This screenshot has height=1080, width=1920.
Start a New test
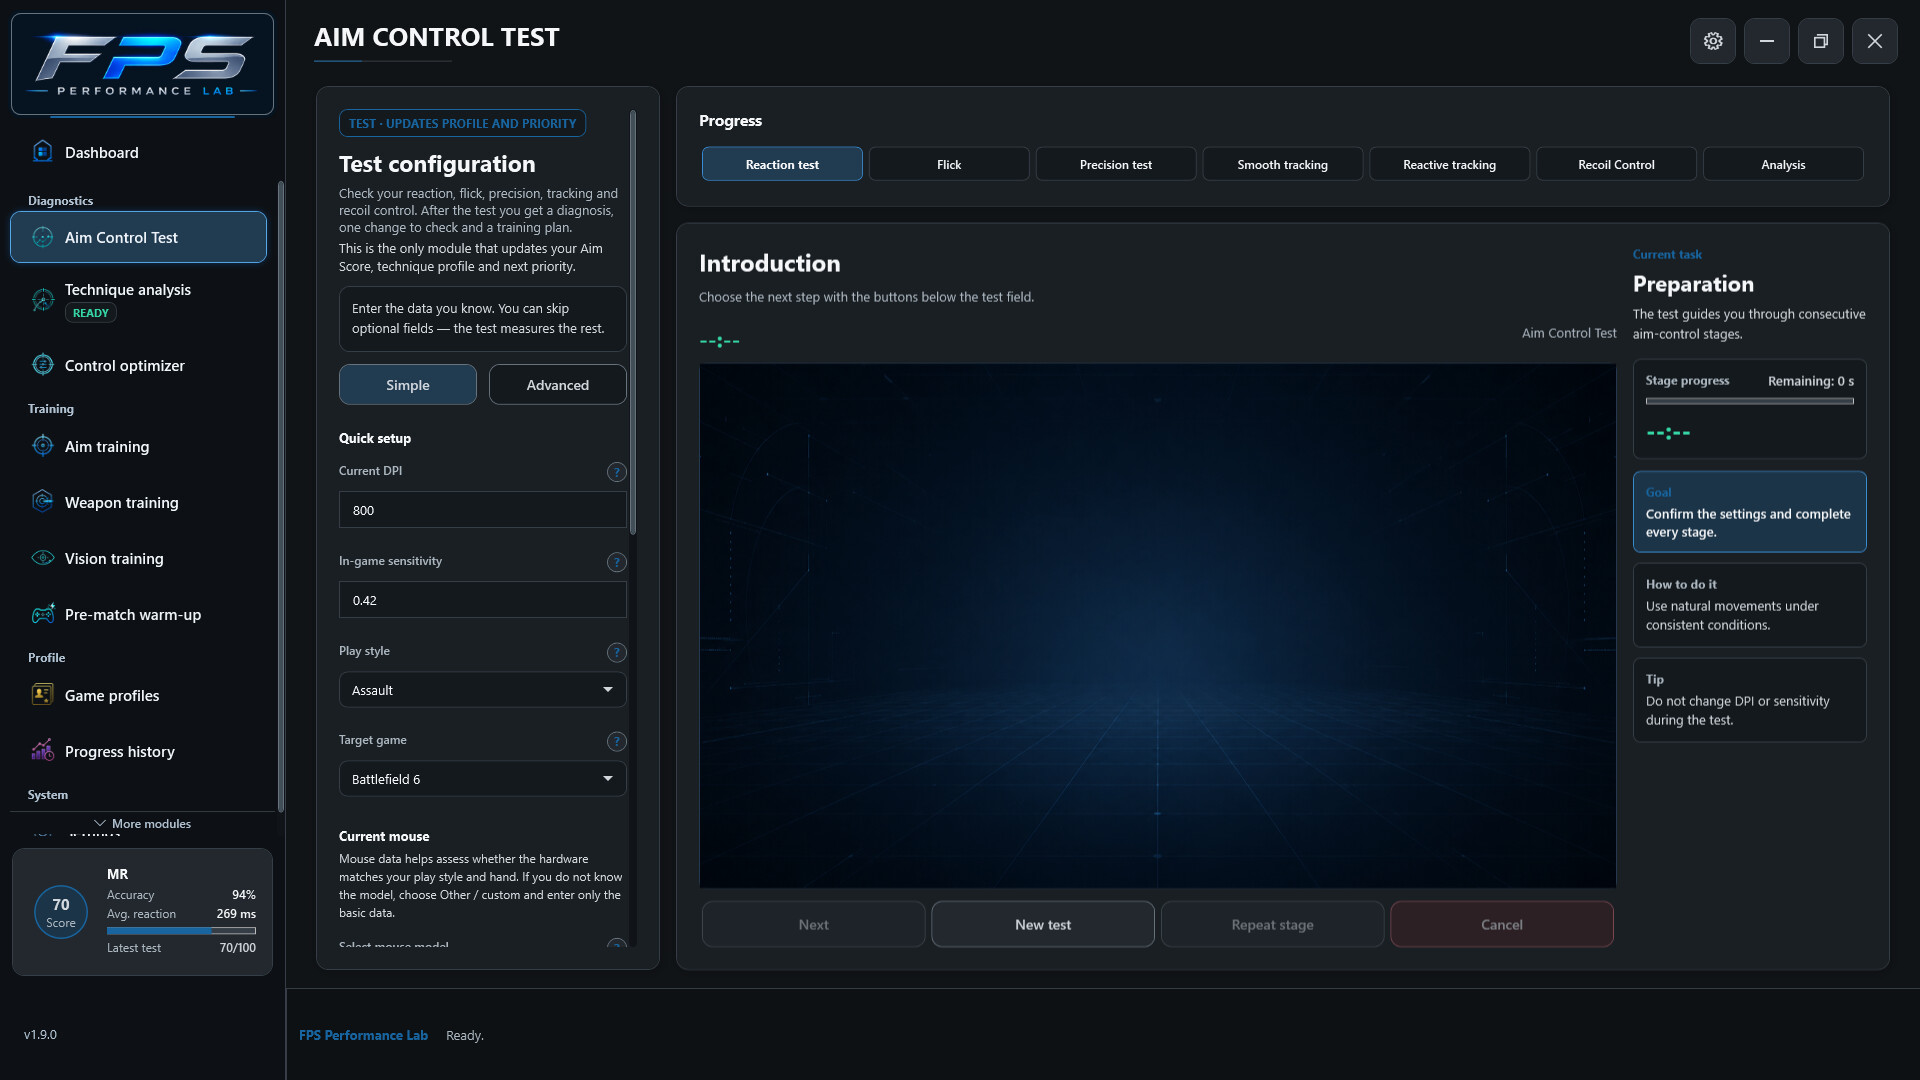pyautogui.click(x=1043, y=924)
